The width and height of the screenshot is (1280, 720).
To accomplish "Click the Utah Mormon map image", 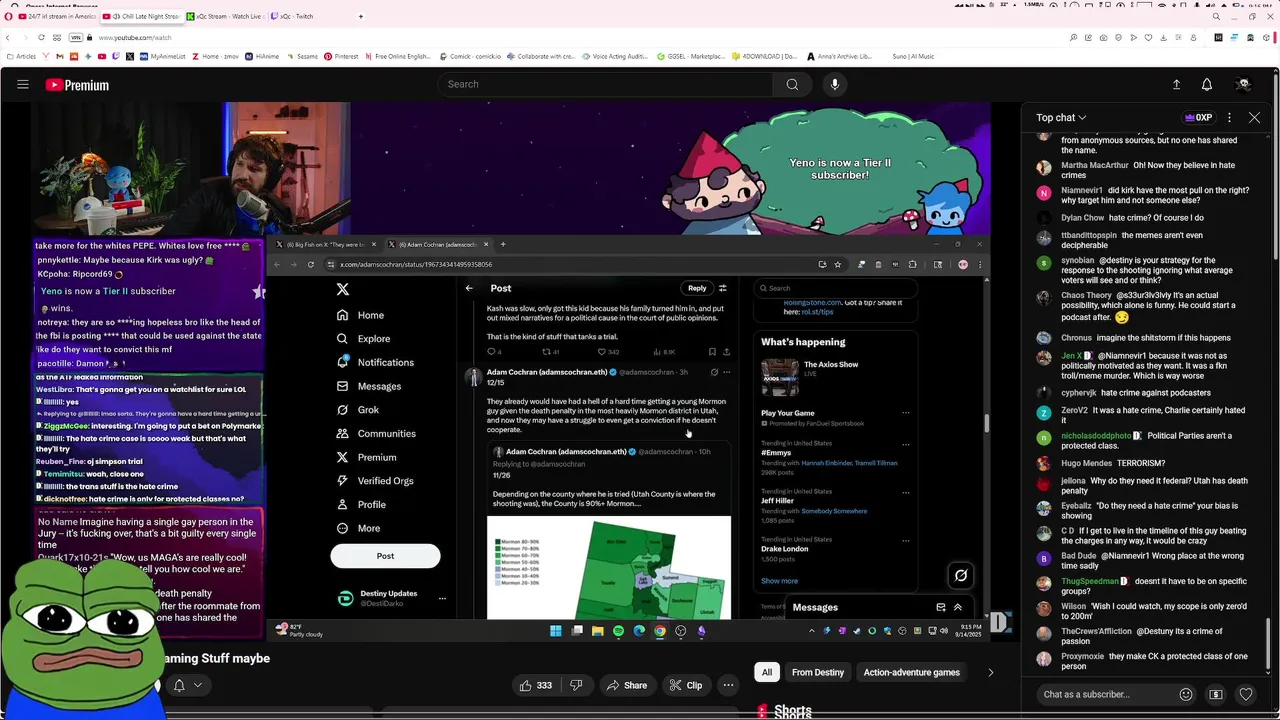I will (x=609, y=567).
